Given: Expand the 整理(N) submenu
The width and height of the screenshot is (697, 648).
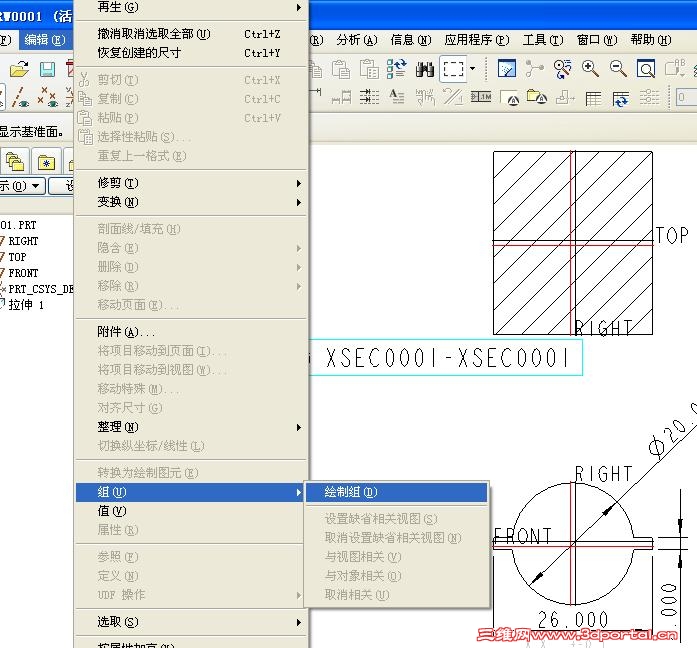Looking at the screenshot, I should tap(191, 427).
